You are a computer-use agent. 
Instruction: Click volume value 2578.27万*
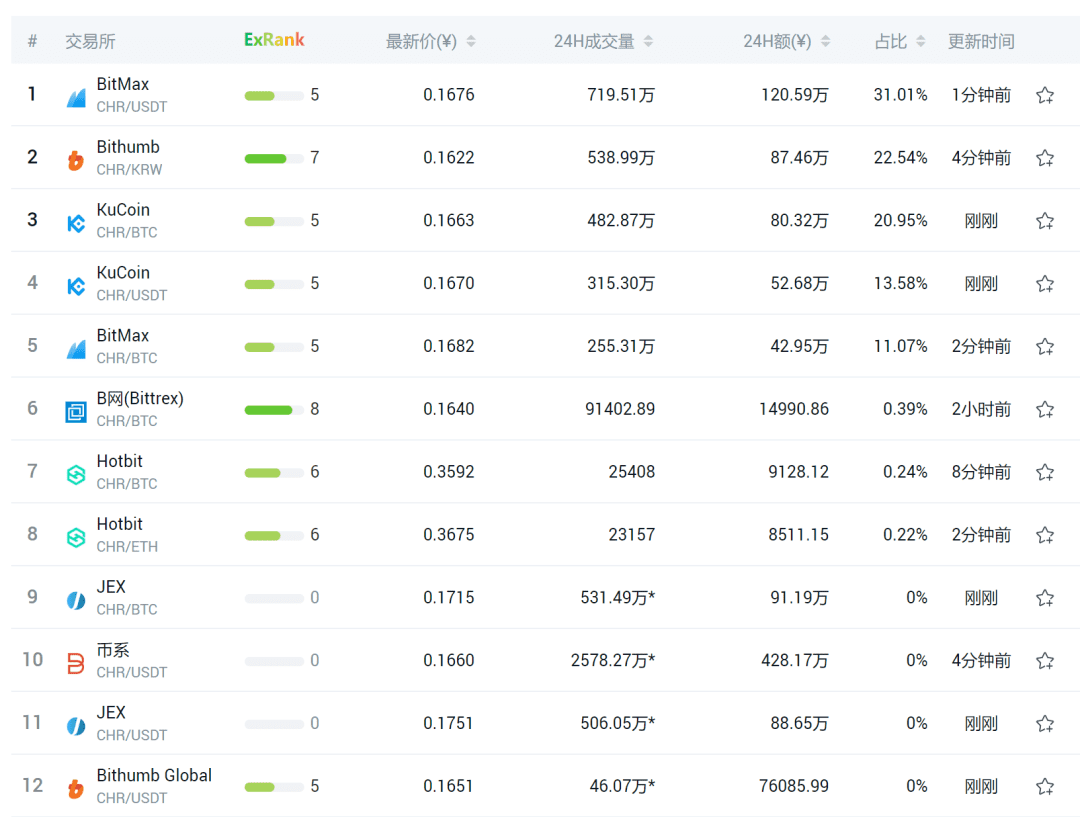click(x=613, y=661)
